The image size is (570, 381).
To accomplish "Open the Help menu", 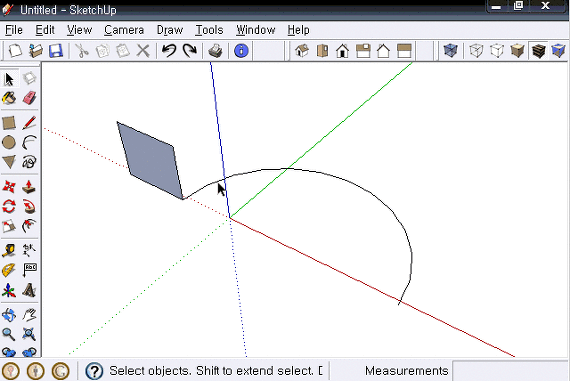I will coord(298,30).
